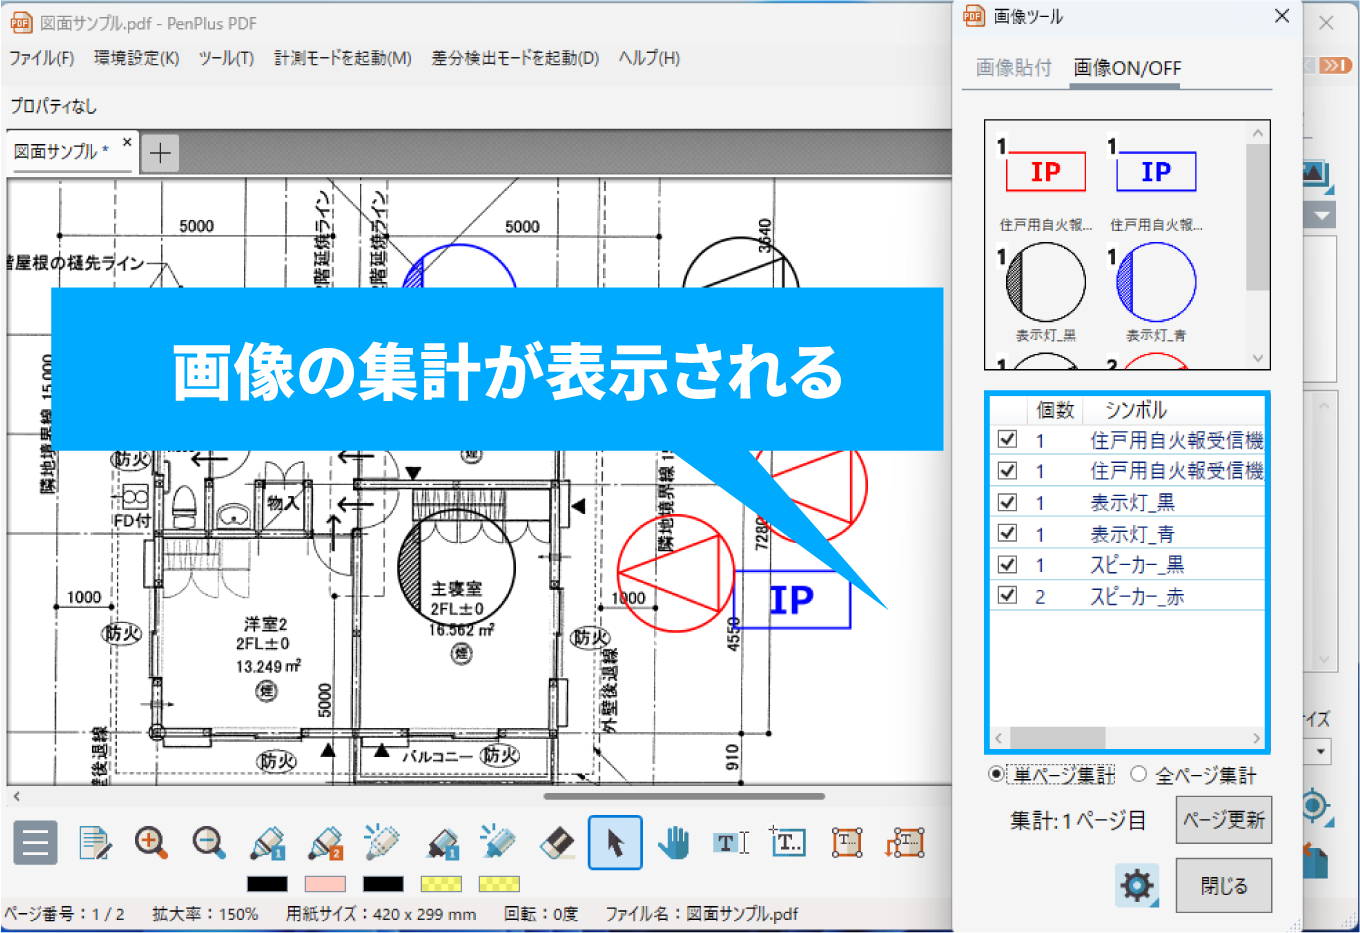
Task: Switch to the 画像貼付 tab
Action: [1014, 68]
